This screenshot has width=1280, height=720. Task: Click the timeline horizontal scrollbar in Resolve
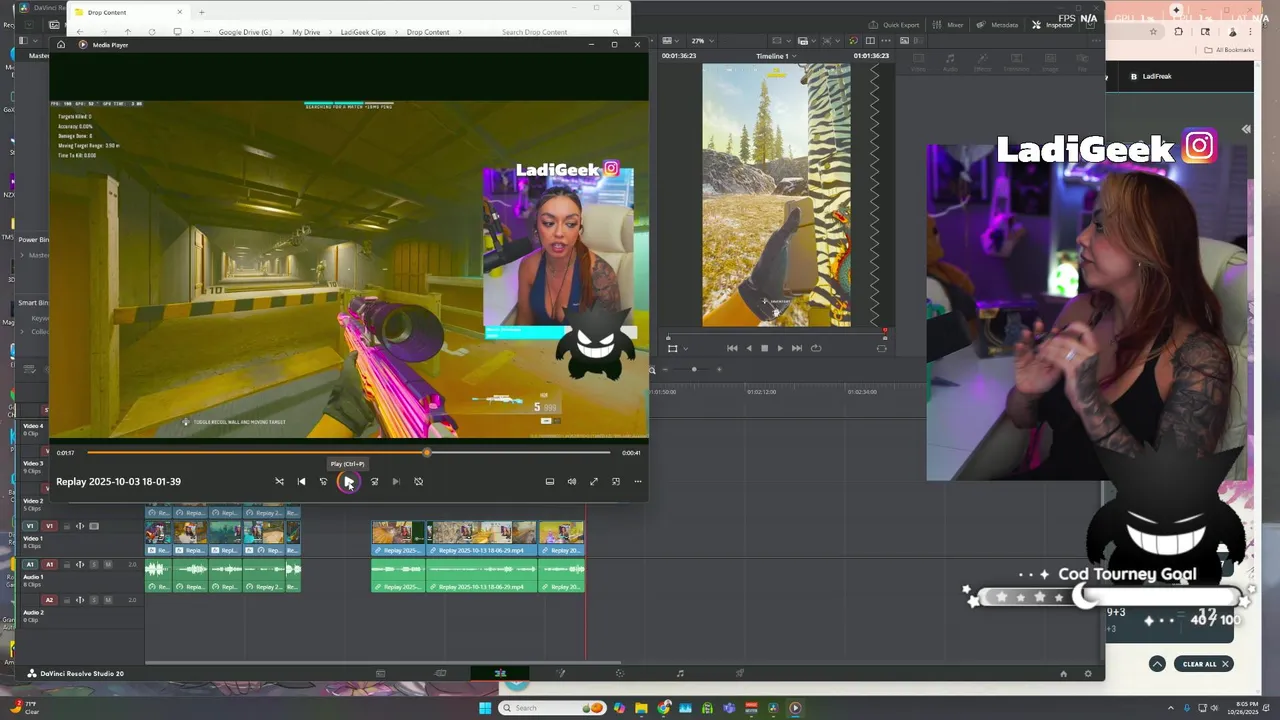point(383,662)
